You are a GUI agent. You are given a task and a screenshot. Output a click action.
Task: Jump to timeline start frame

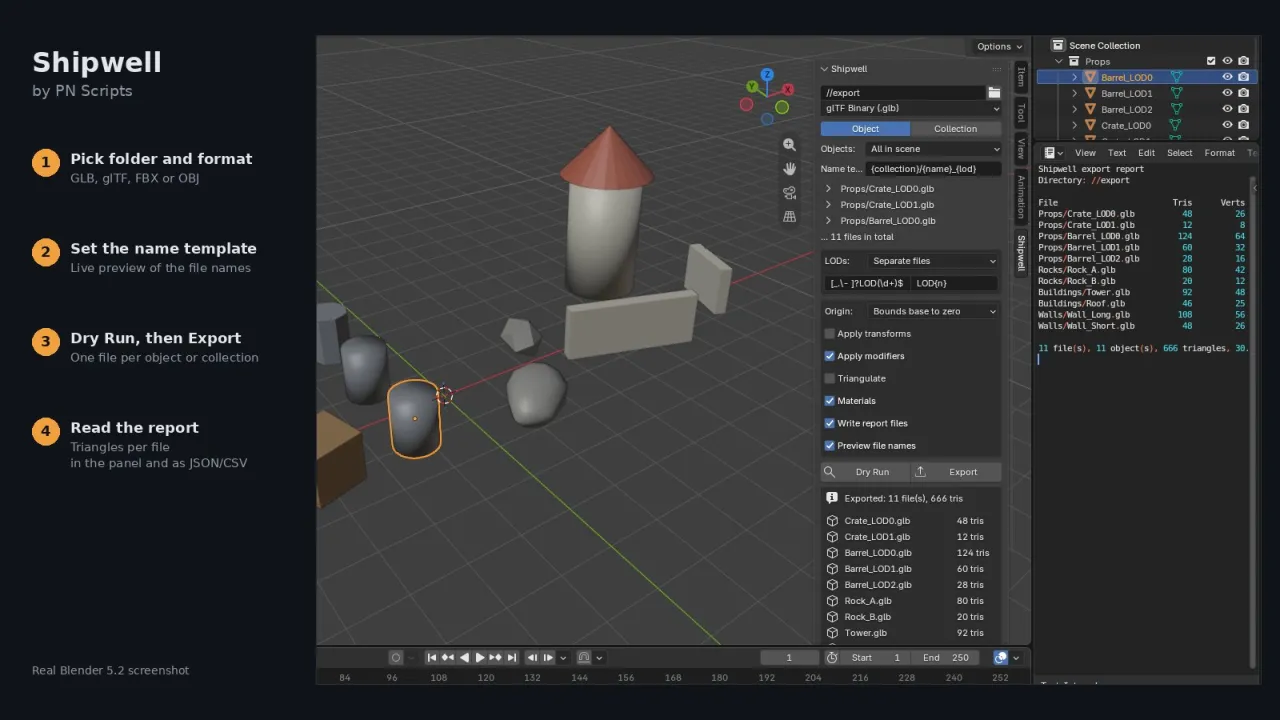(x=432, y=657)
